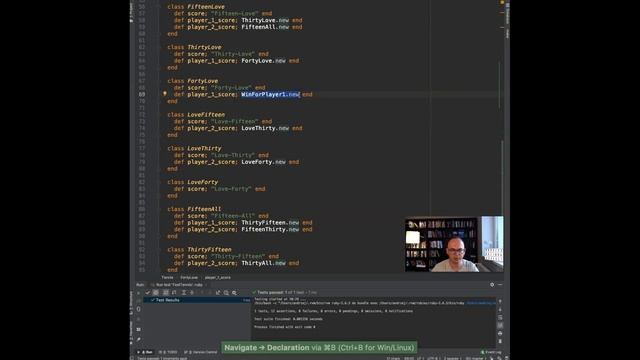This screenshot has height=360, width=640.
Task: Click FifteenThirty.new in the editor
Action: (x=270, y=229)
